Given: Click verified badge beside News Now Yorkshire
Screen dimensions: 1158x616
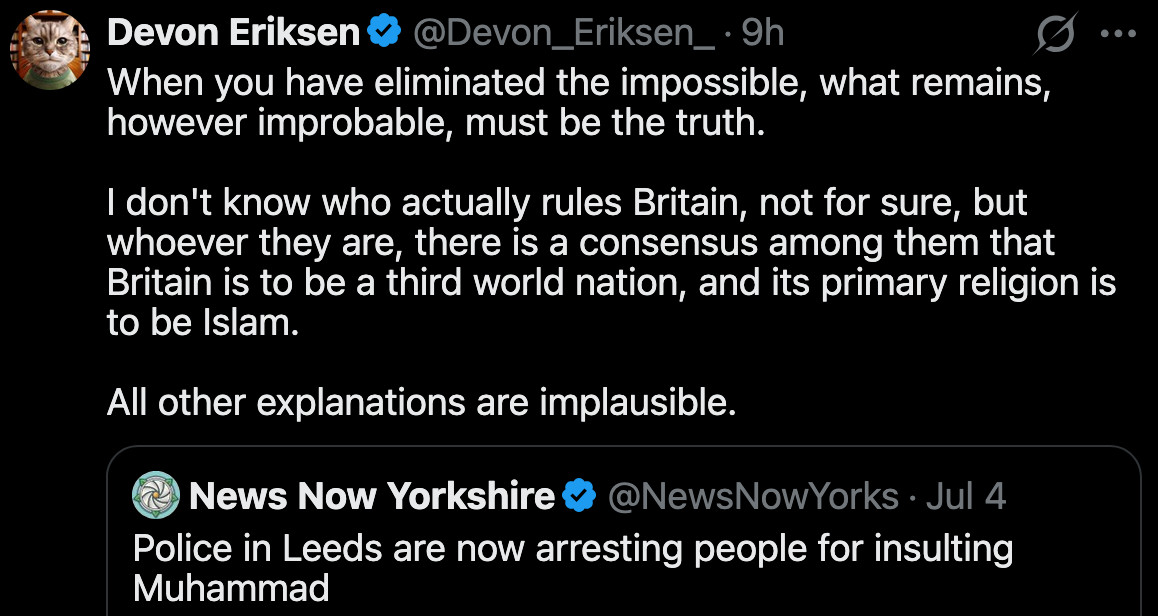Looking at the screenshot, I should pos(580,496).
